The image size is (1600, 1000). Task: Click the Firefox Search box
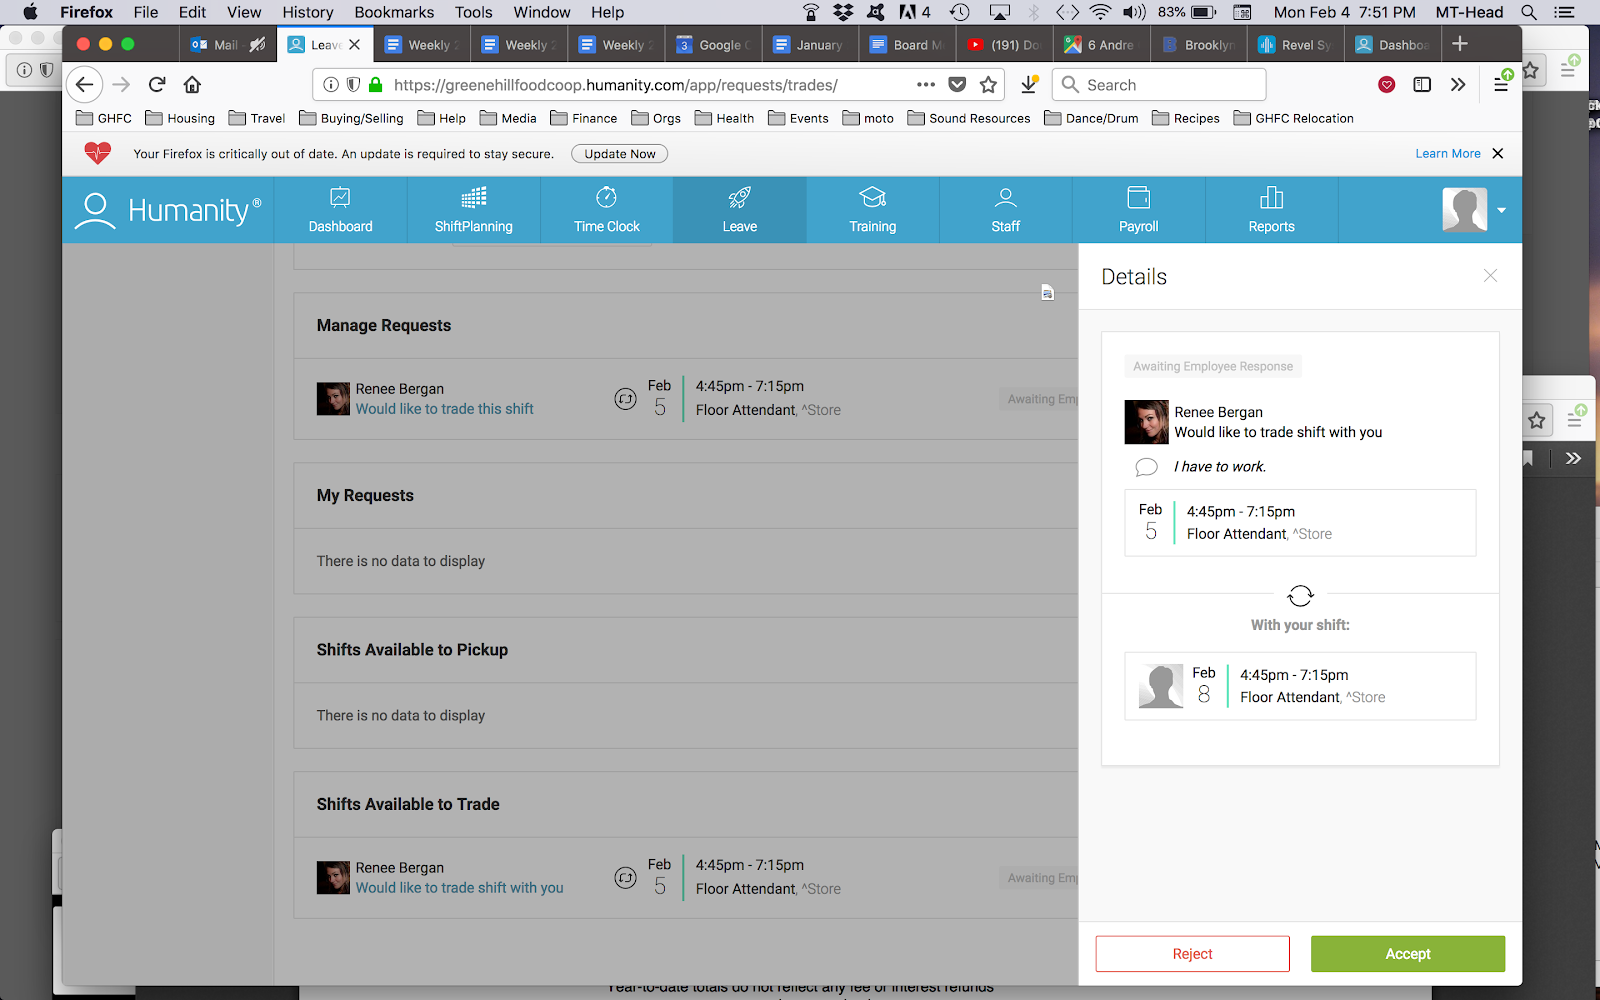click(1159, 85)
